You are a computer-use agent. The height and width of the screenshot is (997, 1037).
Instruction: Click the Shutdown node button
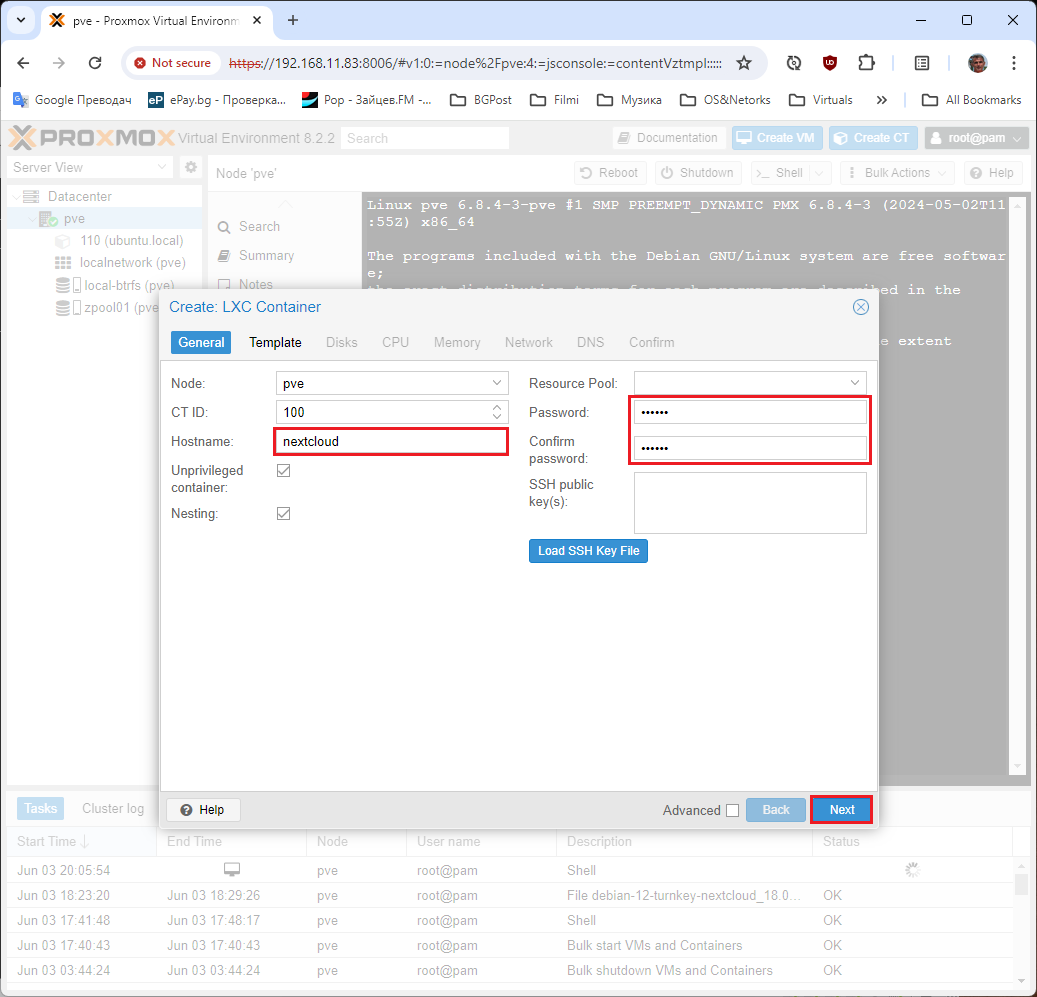point(697,173)
